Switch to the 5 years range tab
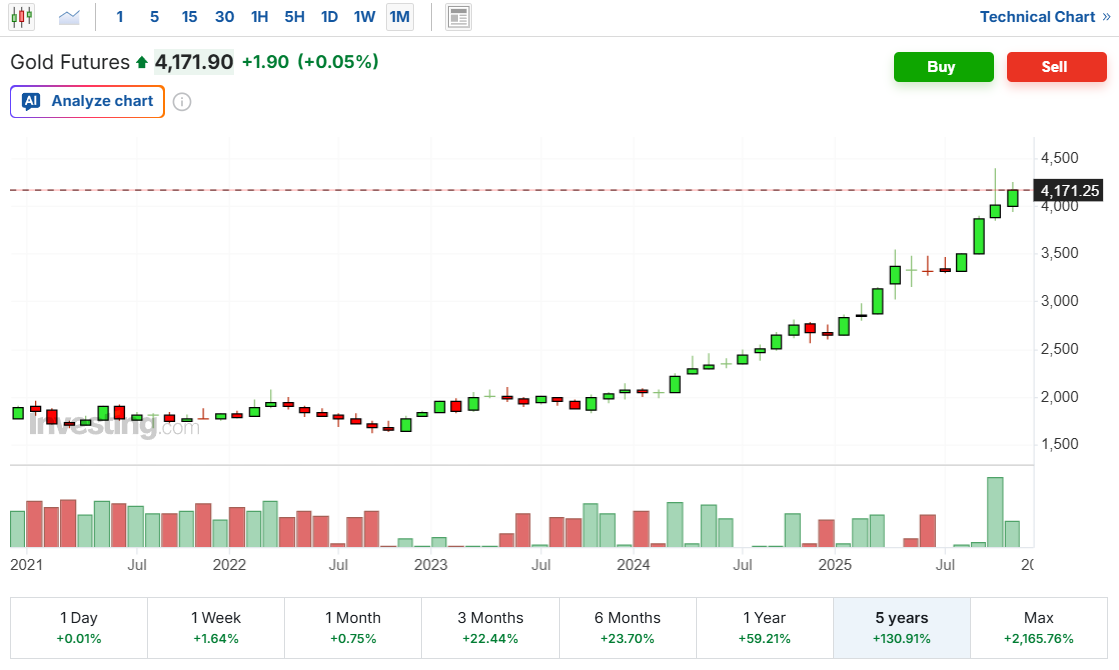The height and width of the screenshot is (670, 1119). point(901,628)
